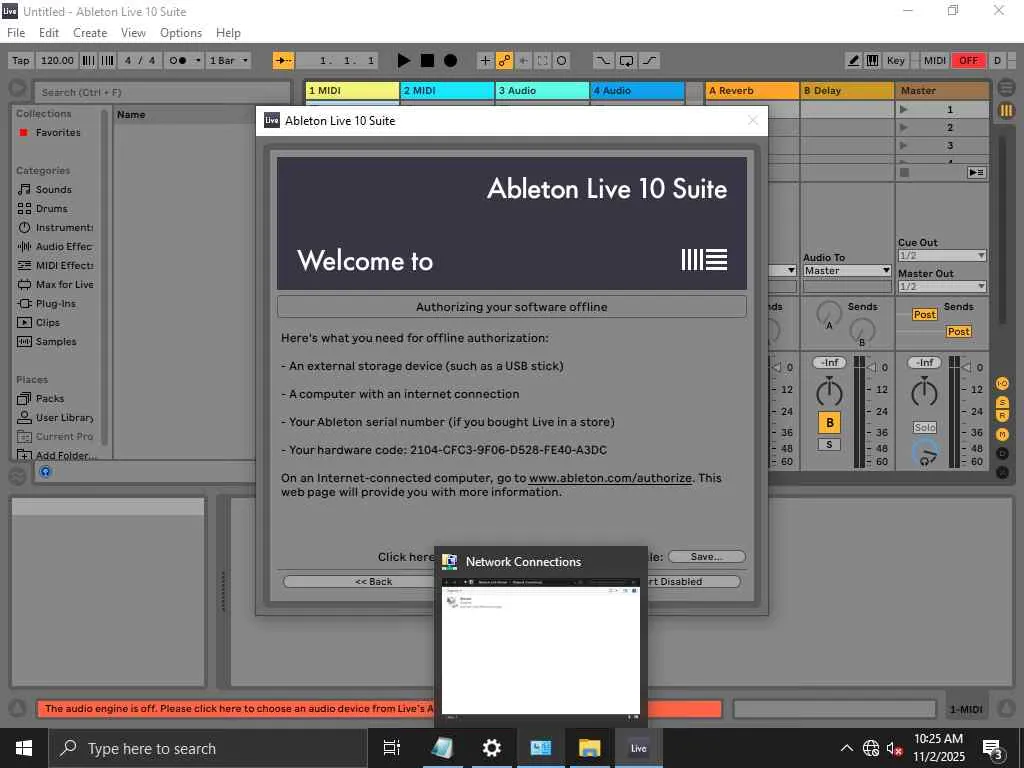Toggle Draw Mode pencil icon
The height and width of the screenshot is (768, 1024).
point(853,61)
